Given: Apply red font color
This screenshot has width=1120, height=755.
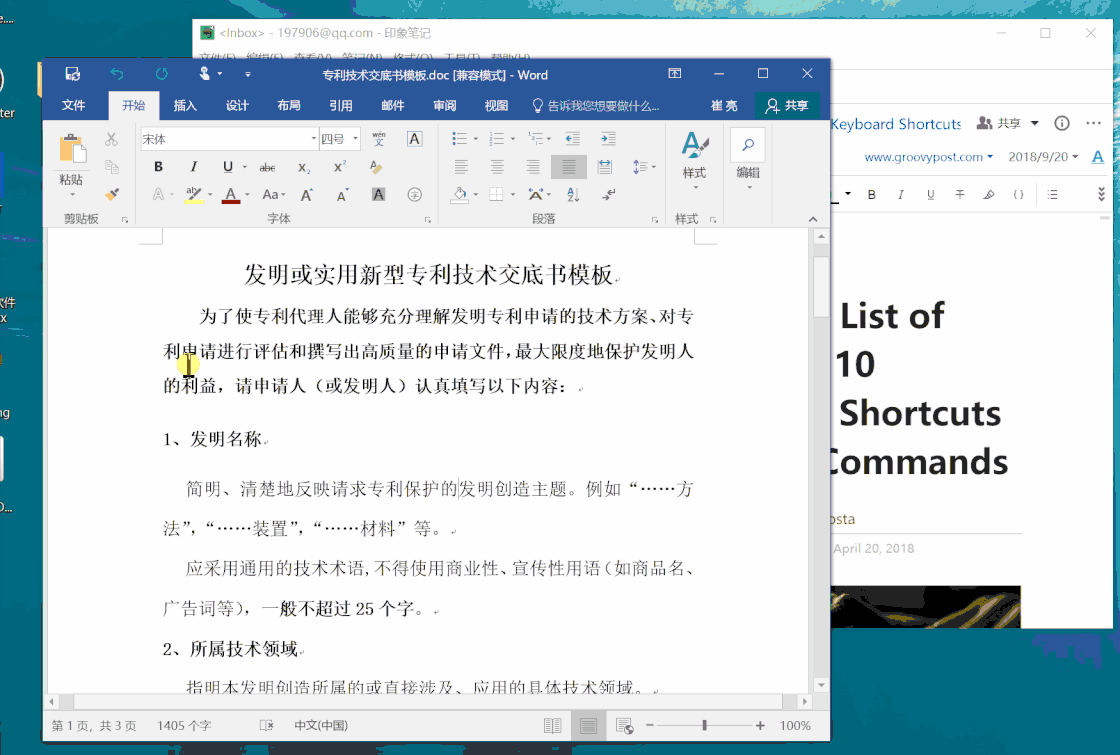Looking at the screenshot, I should pyautogui.click(x=231, y=195).
